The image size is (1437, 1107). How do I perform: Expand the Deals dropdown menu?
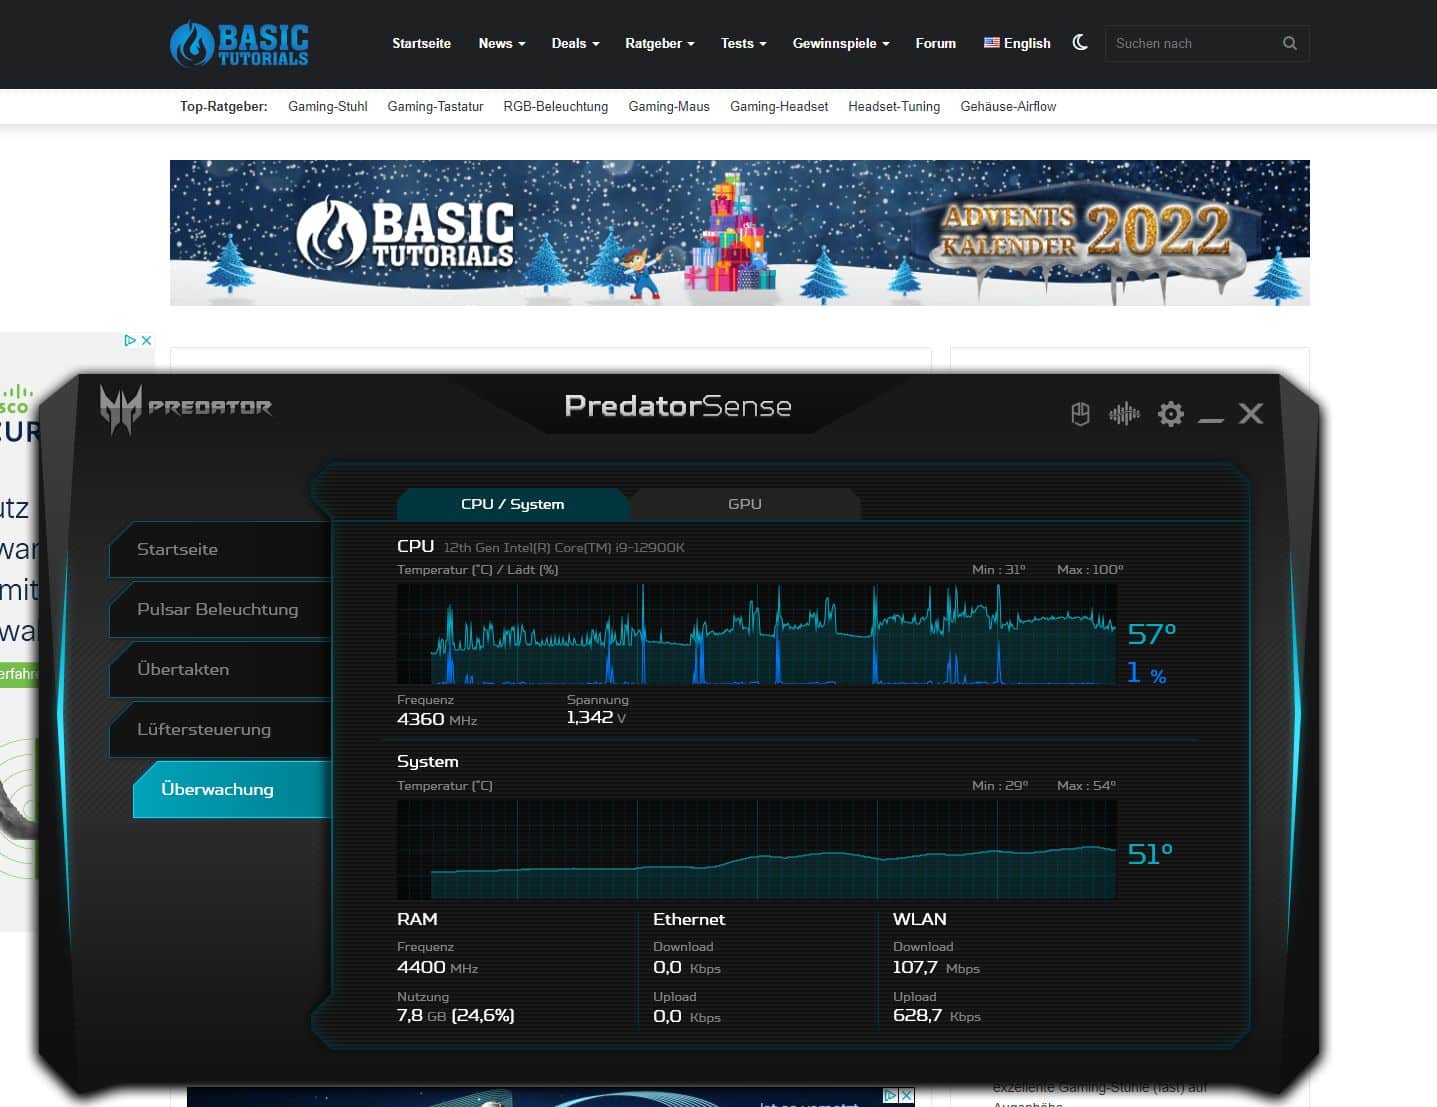pos(575,43)
